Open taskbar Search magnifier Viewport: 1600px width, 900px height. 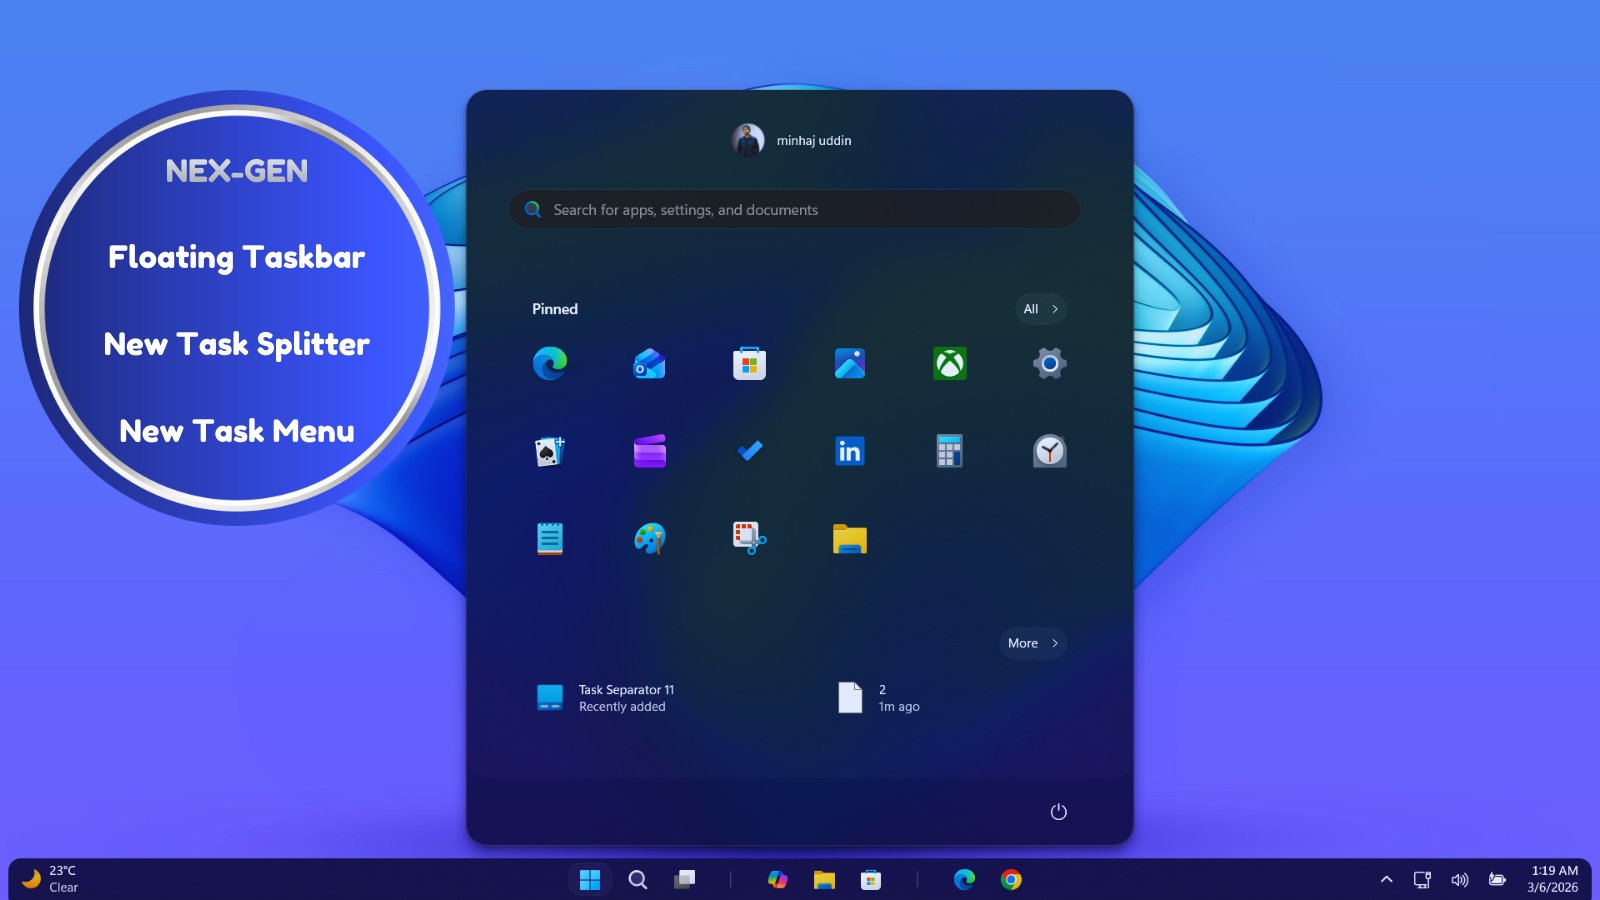tap(637, 880)
